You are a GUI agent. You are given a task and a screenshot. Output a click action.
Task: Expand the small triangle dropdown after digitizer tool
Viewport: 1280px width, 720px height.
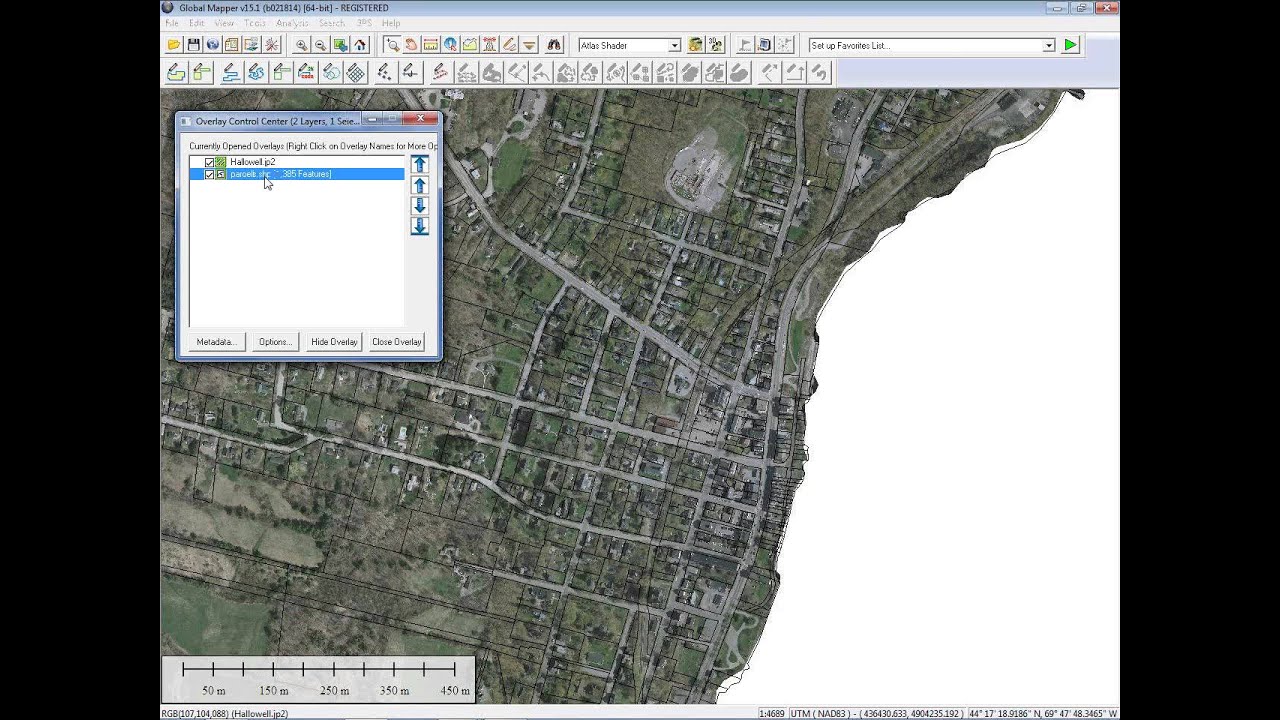pyautogui.click(x=530, y=45)
